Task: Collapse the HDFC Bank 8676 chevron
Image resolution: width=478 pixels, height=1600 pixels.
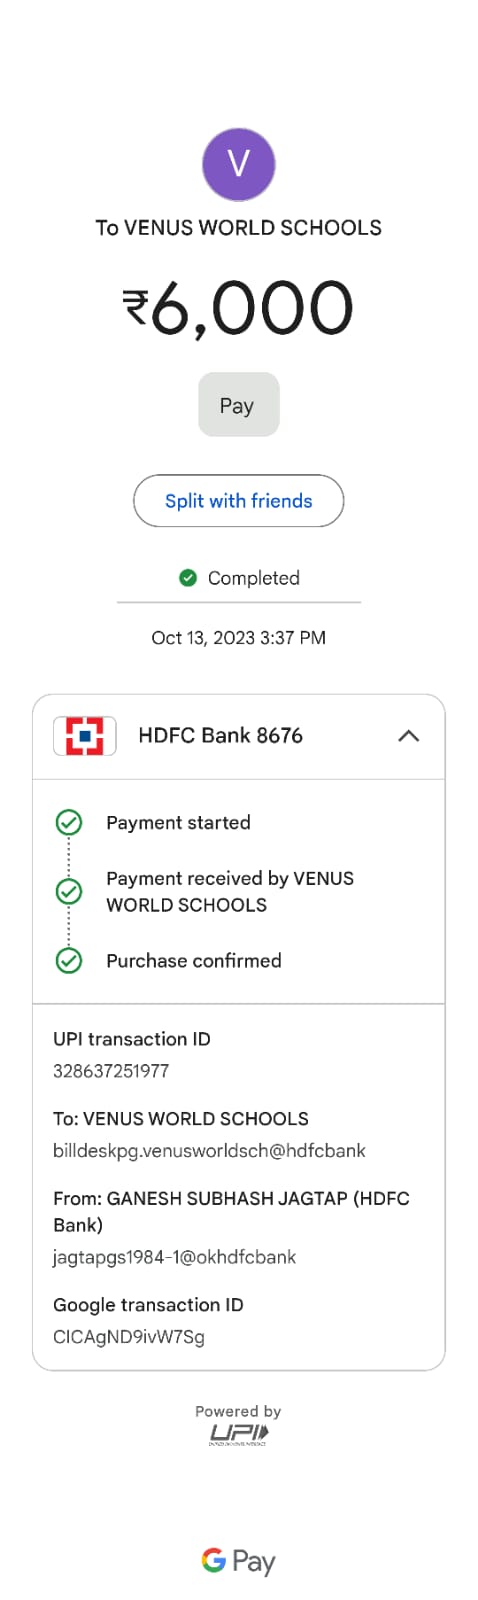Action: [x=408, y=736]
